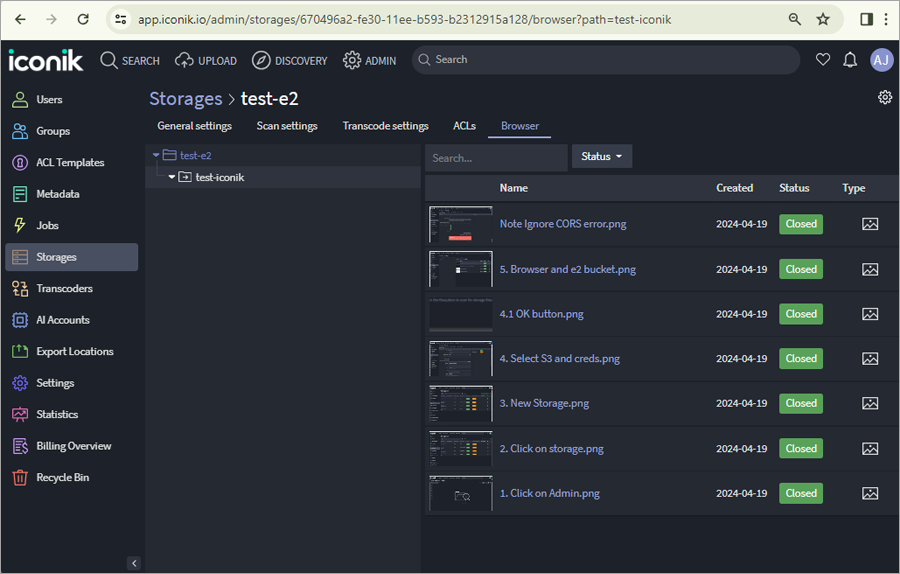The width and height of the screenshot is (900, 574).
Task: Collapse the test-e2 folder tree node
Action: tap(156, 155)
